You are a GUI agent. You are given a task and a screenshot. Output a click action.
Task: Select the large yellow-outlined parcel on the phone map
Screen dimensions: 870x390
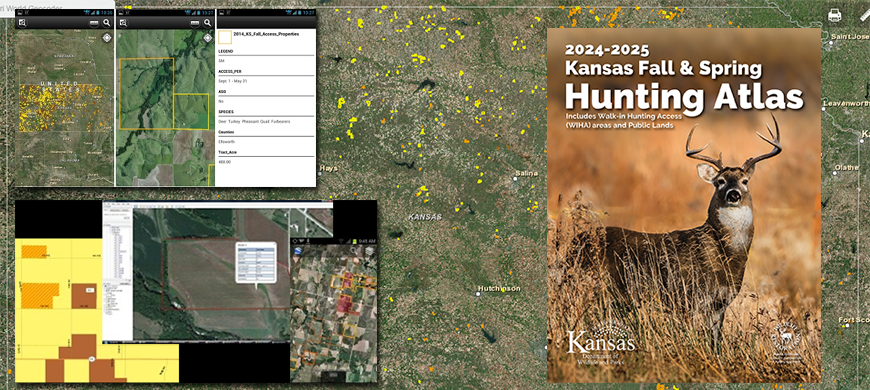point(146,93)
